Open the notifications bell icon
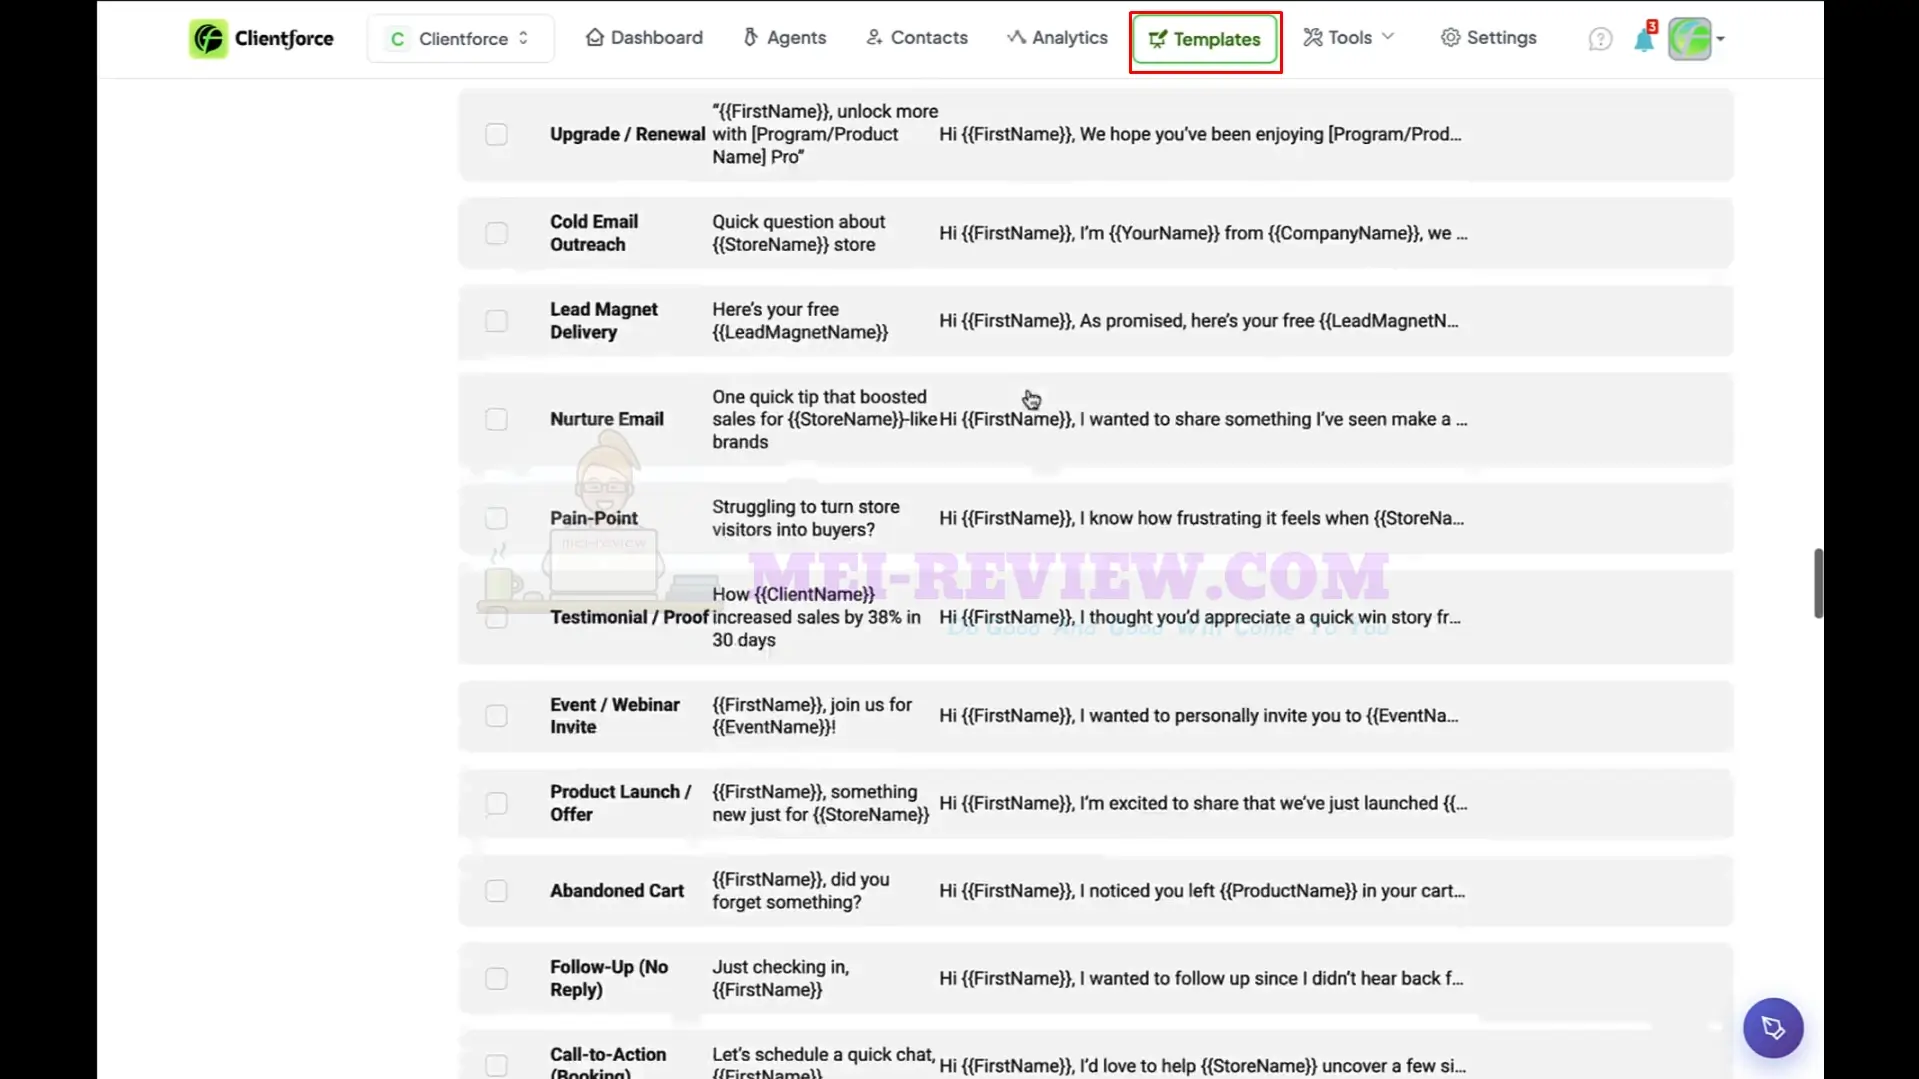Image resolution: width=1919 pixels, height=1079 pixels. [1644, 39]
